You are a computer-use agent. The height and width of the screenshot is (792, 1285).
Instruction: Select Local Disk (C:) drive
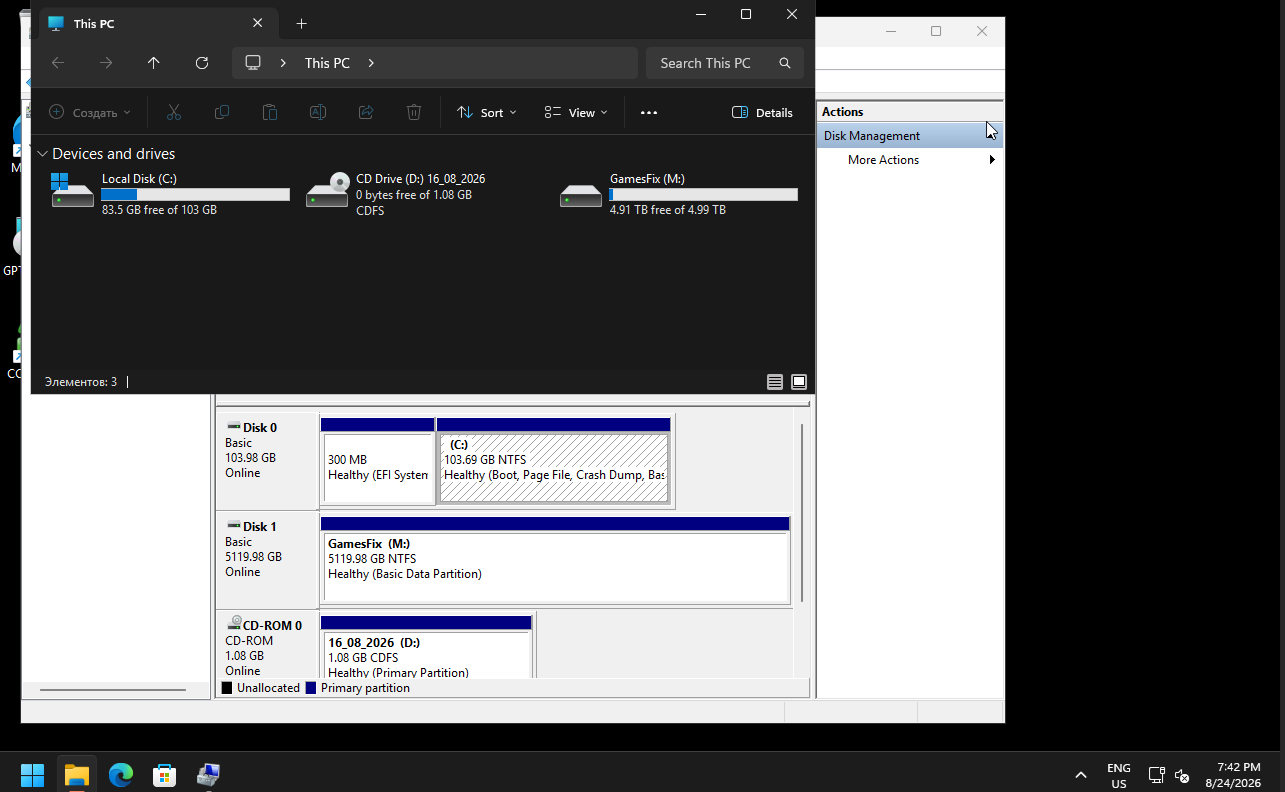[x=170, y=195]
